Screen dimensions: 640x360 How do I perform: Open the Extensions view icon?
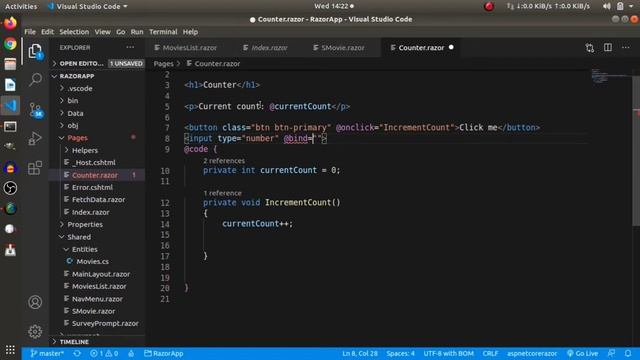click(x=35, y=167)
